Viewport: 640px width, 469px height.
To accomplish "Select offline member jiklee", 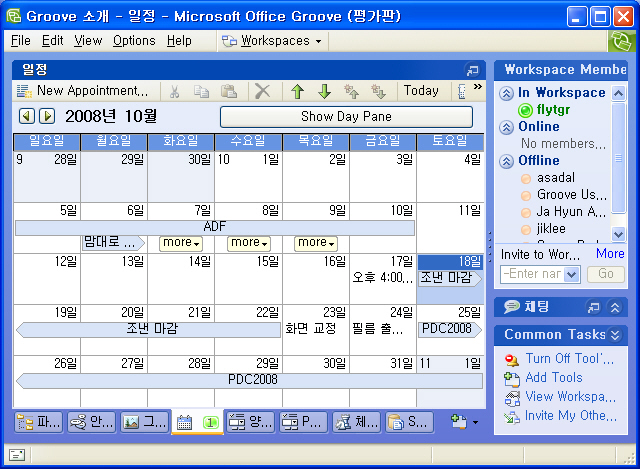I will (x=544, y=229).
